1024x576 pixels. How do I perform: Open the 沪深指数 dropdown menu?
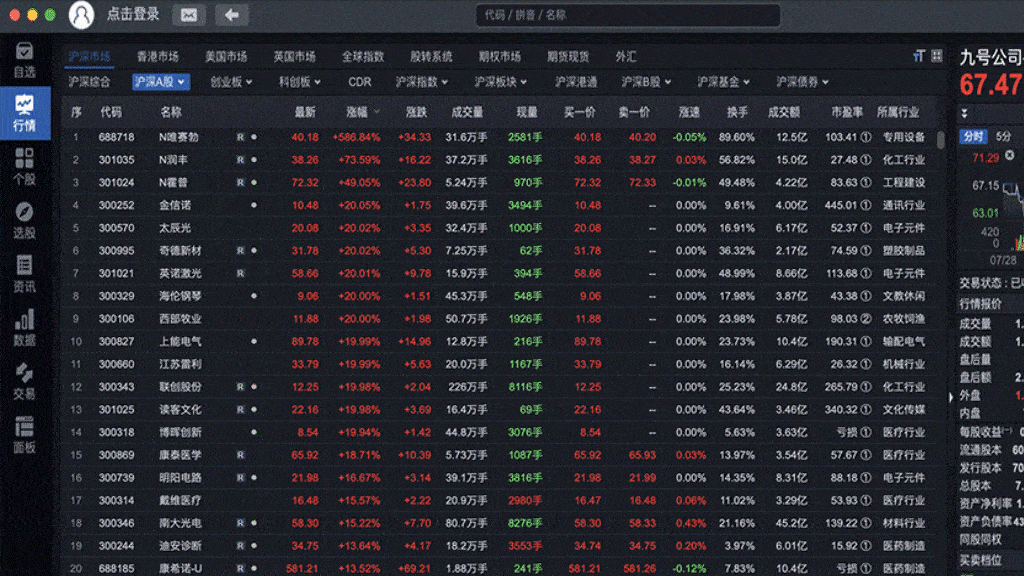(x=421, y=82)
